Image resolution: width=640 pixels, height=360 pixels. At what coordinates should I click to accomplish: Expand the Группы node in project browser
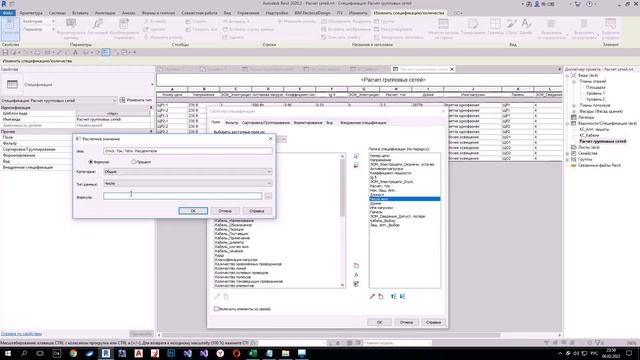(567, 159)
